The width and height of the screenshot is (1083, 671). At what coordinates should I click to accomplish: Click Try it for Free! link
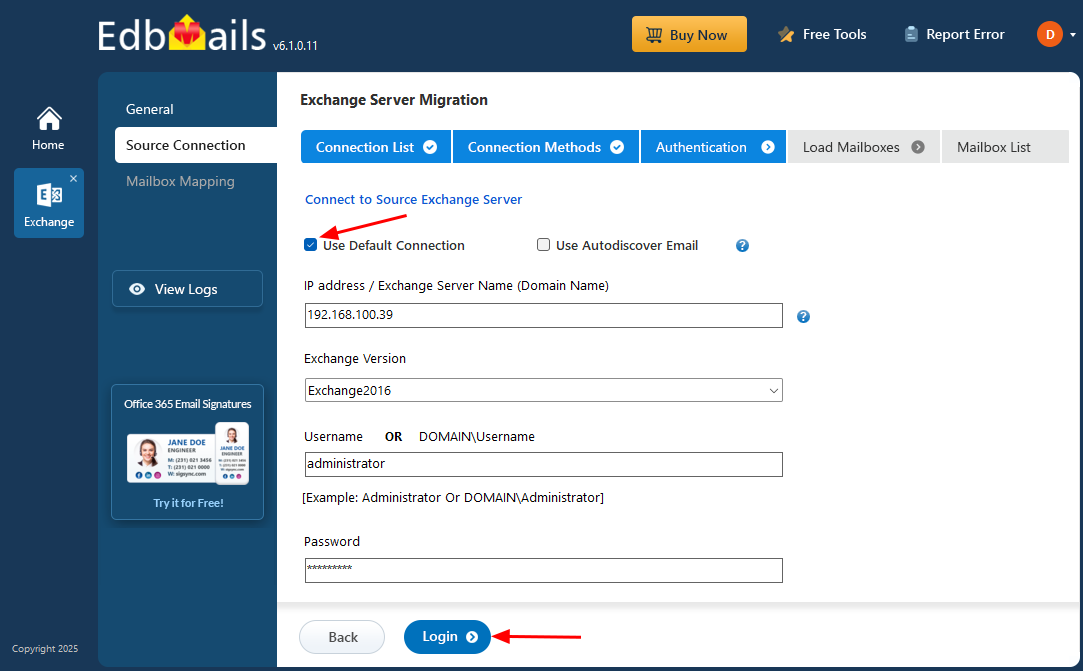[188, 503]
